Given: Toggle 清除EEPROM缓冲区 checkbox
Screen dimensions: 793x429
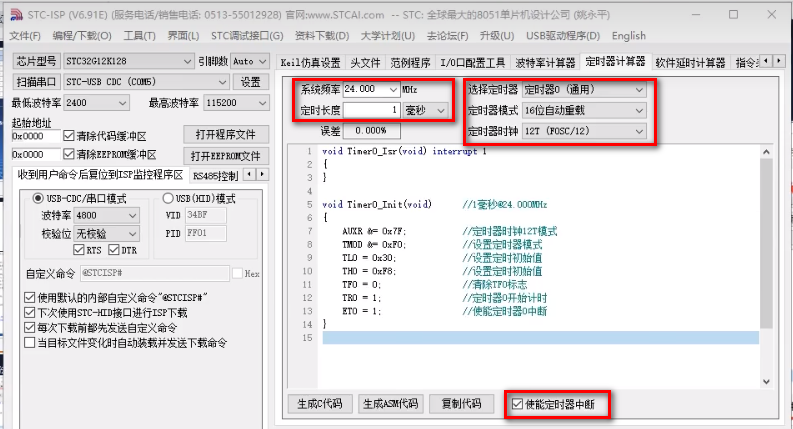Looking at the screenshot, I should [69, 154].
